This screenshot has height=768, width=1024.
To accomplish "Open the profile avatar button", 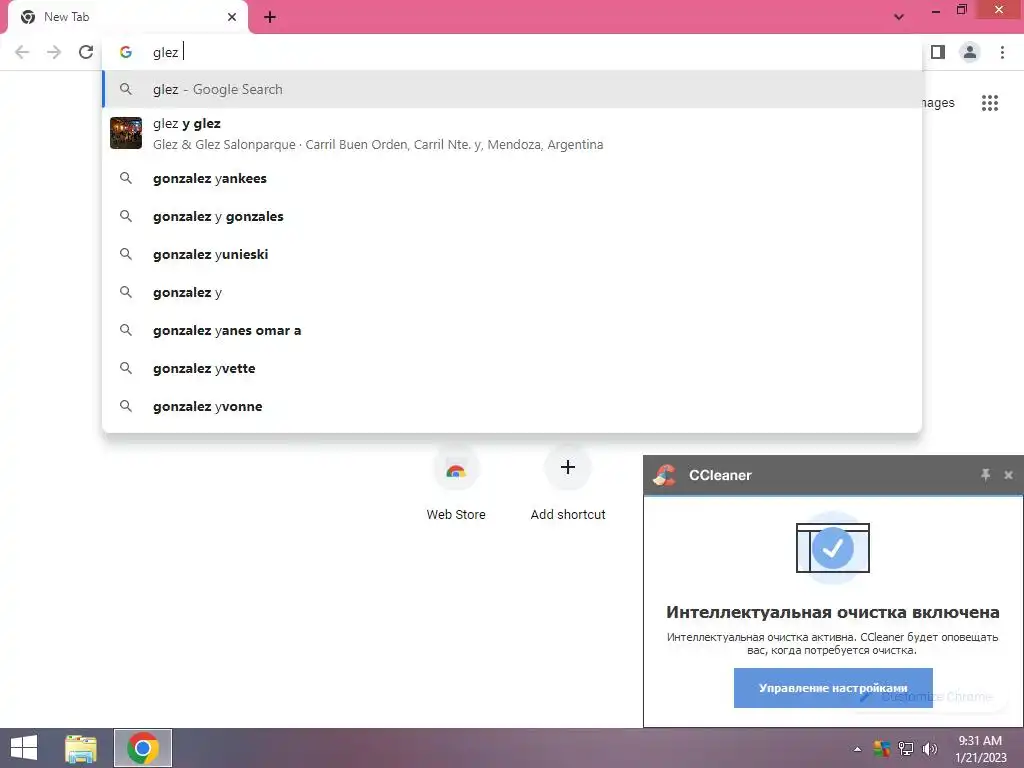I will point(970,52).
